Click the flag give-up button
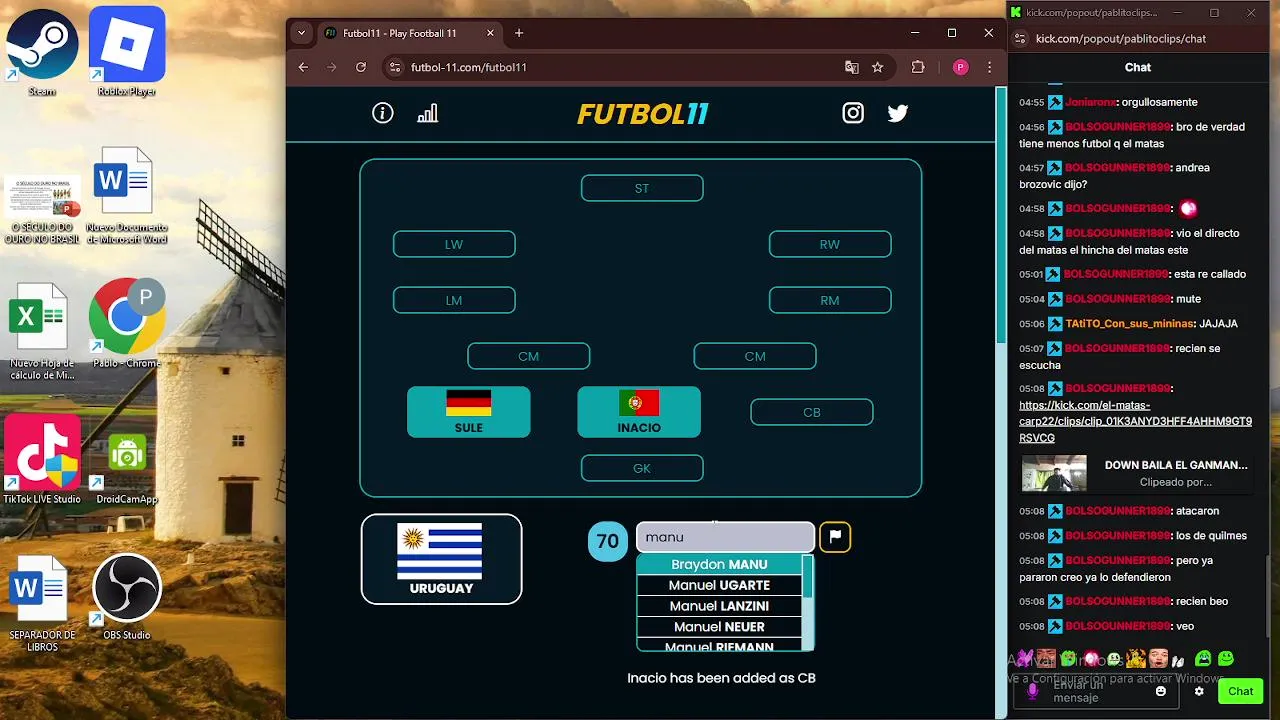 (835, 537)
